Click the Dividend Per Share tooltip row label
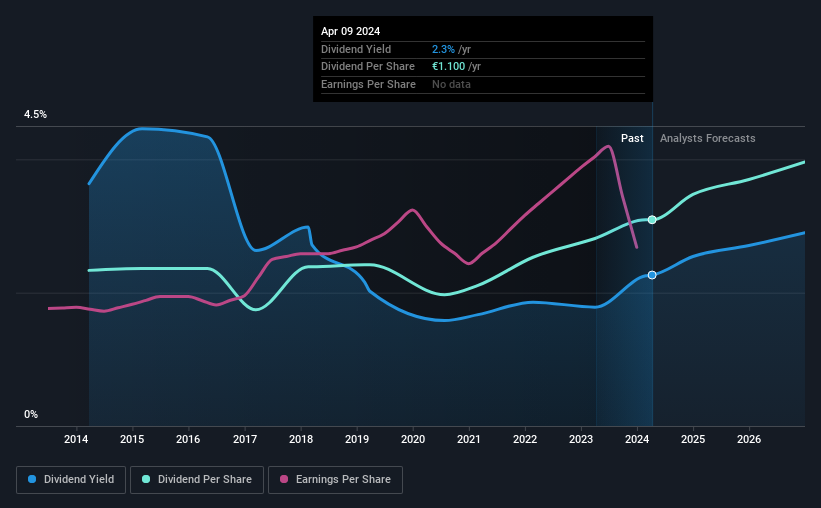This screenshot has height=508, width=821. [368, 67]
